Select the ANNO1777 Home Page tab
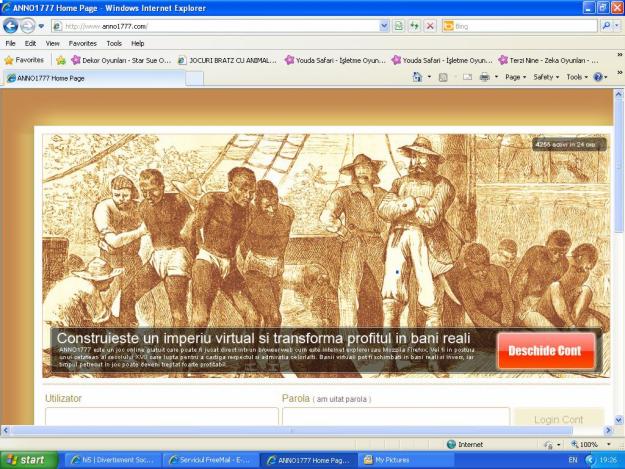Screen dimensions: 625x469 [95, 78]
